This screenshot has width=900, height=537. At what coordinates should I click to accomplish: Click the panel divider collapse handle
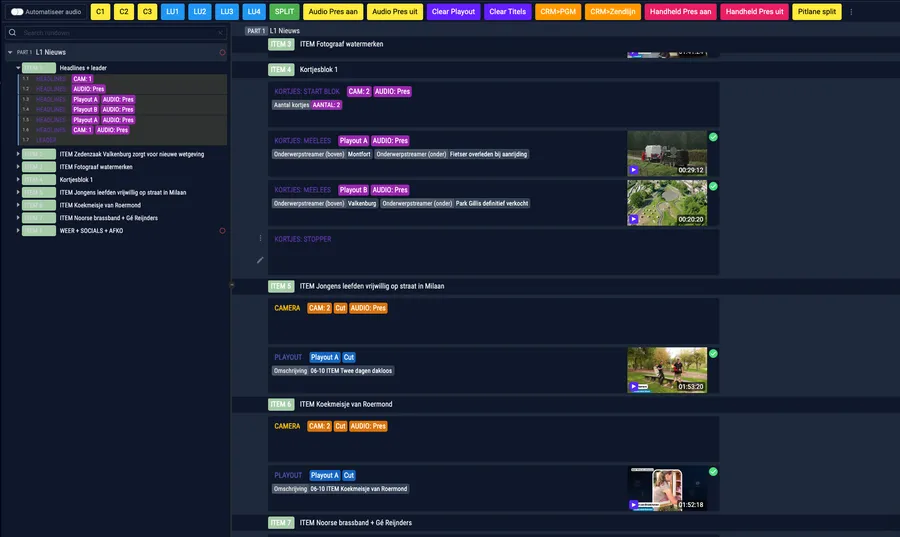tap(232, 285)
